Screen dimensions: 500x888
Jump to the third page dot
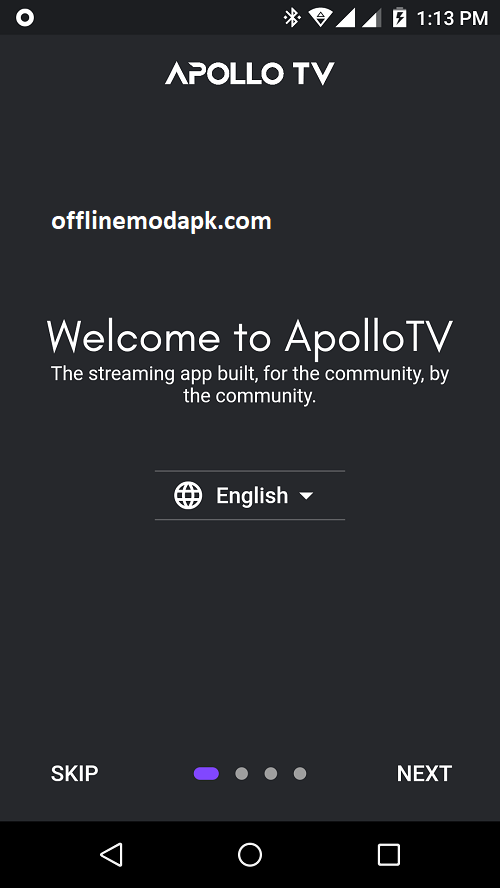point(271,774)
